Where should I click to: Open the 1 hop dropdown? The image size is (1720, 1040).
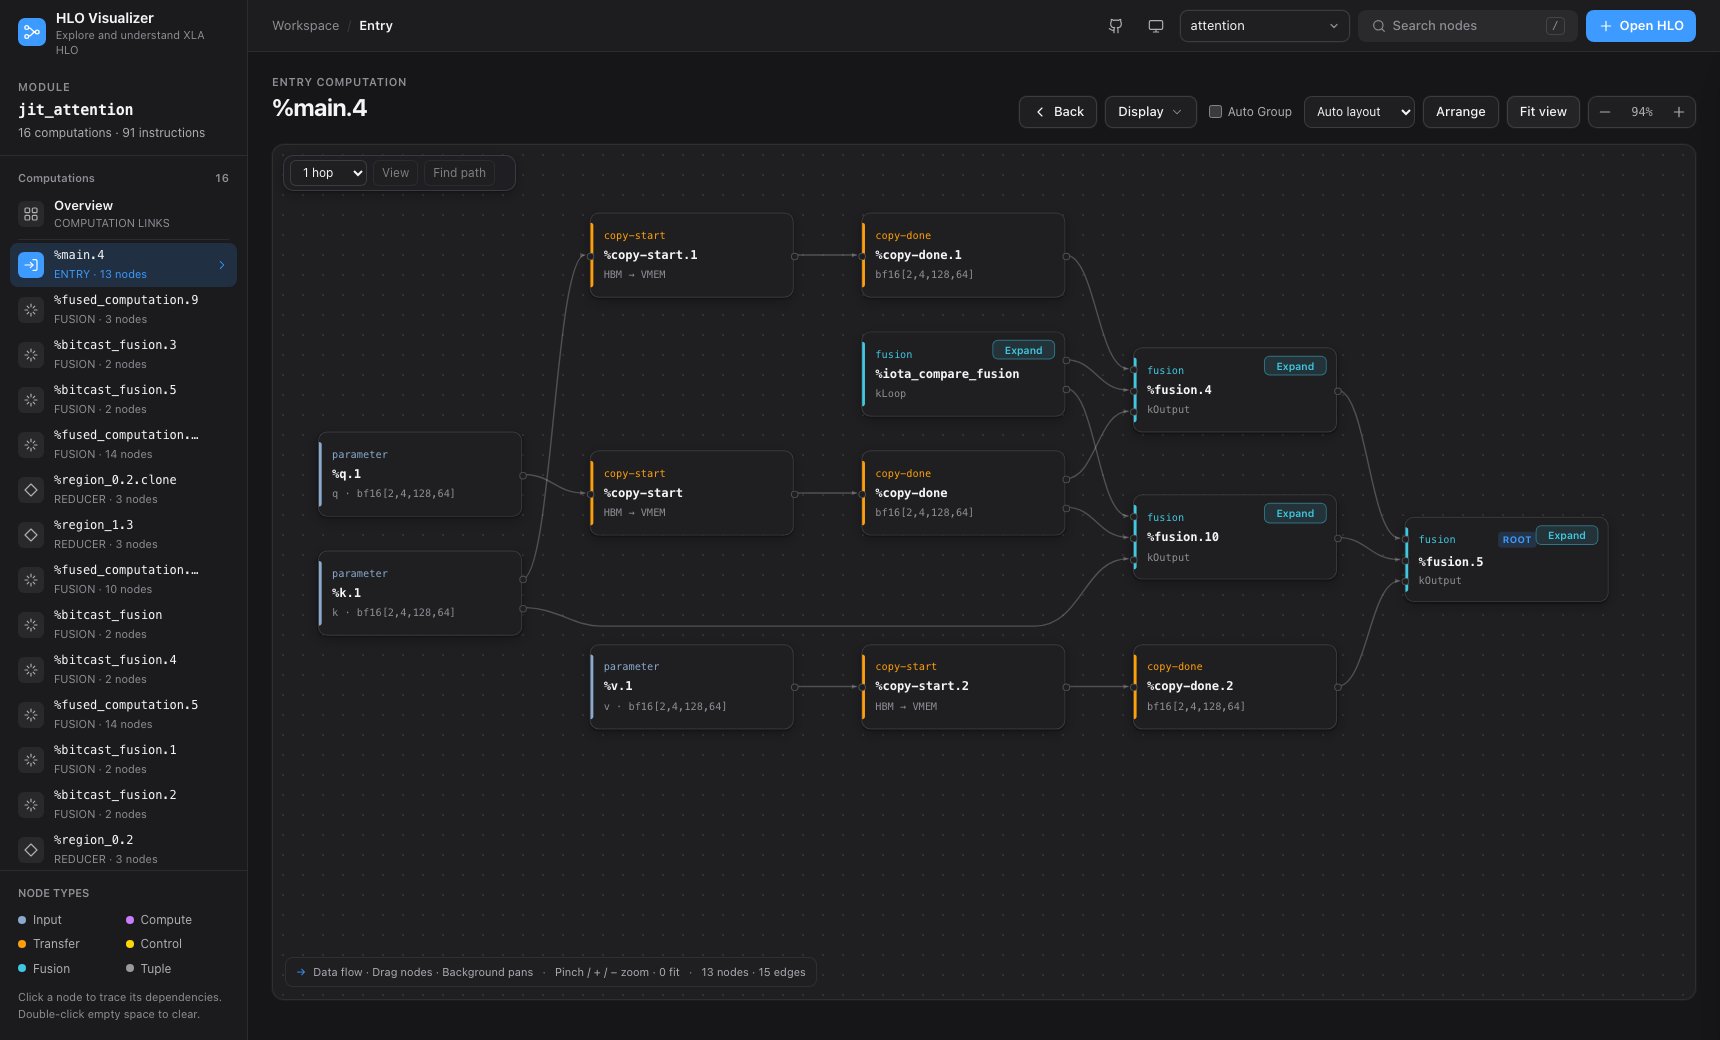pyautogui.click(x=328, y=173)
